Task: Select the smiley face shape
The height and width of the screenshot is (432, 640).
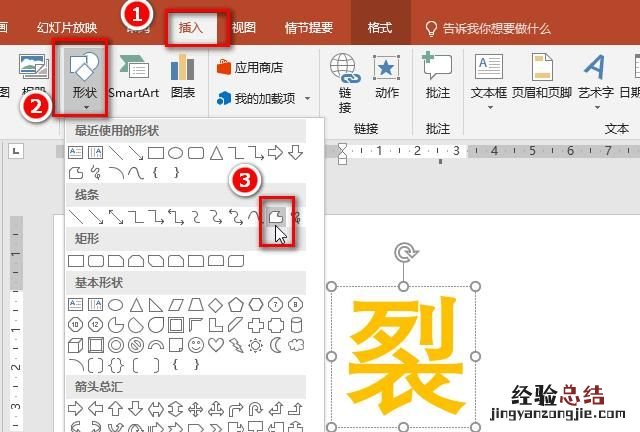Action: (196, 345)
